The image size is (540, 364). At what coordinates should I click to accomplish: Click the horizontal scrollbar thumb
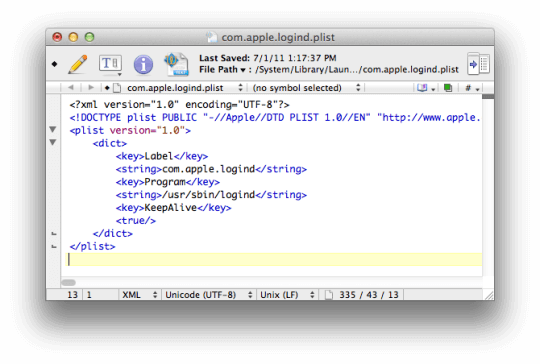[69, 283]
